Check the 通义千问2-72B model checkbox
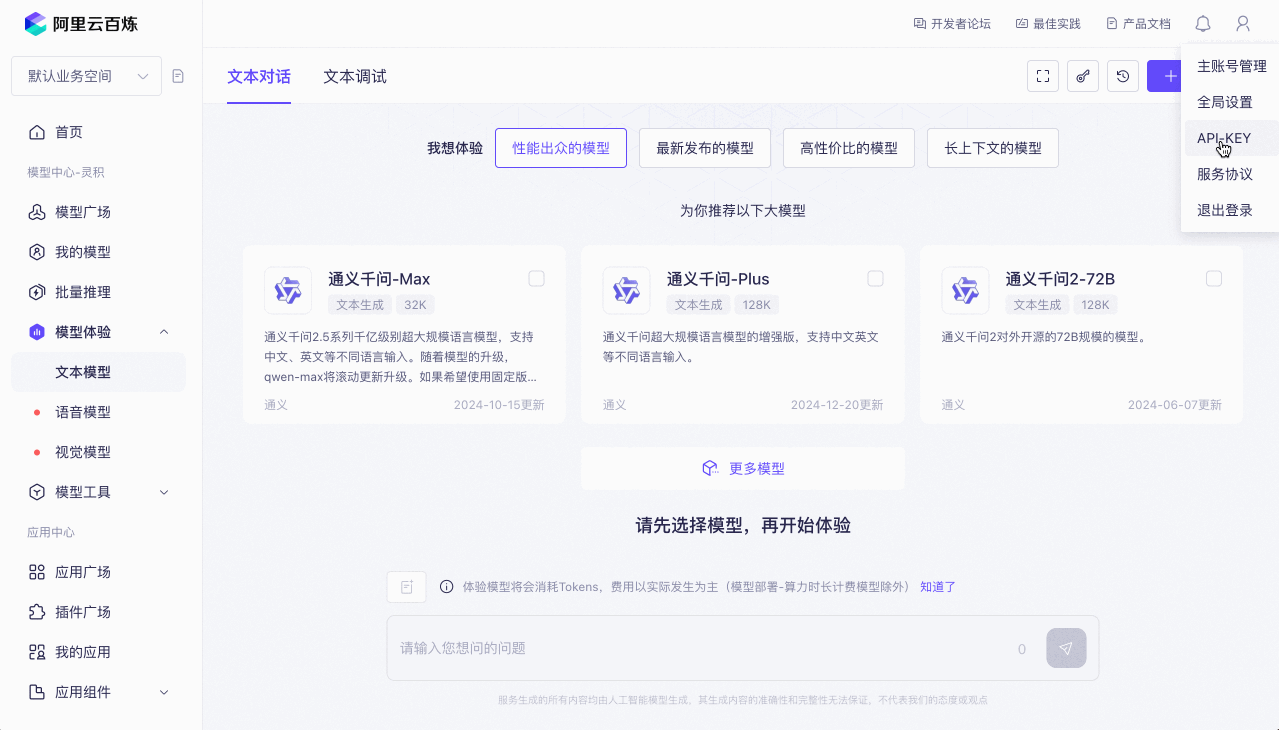 coord(1214,279)
